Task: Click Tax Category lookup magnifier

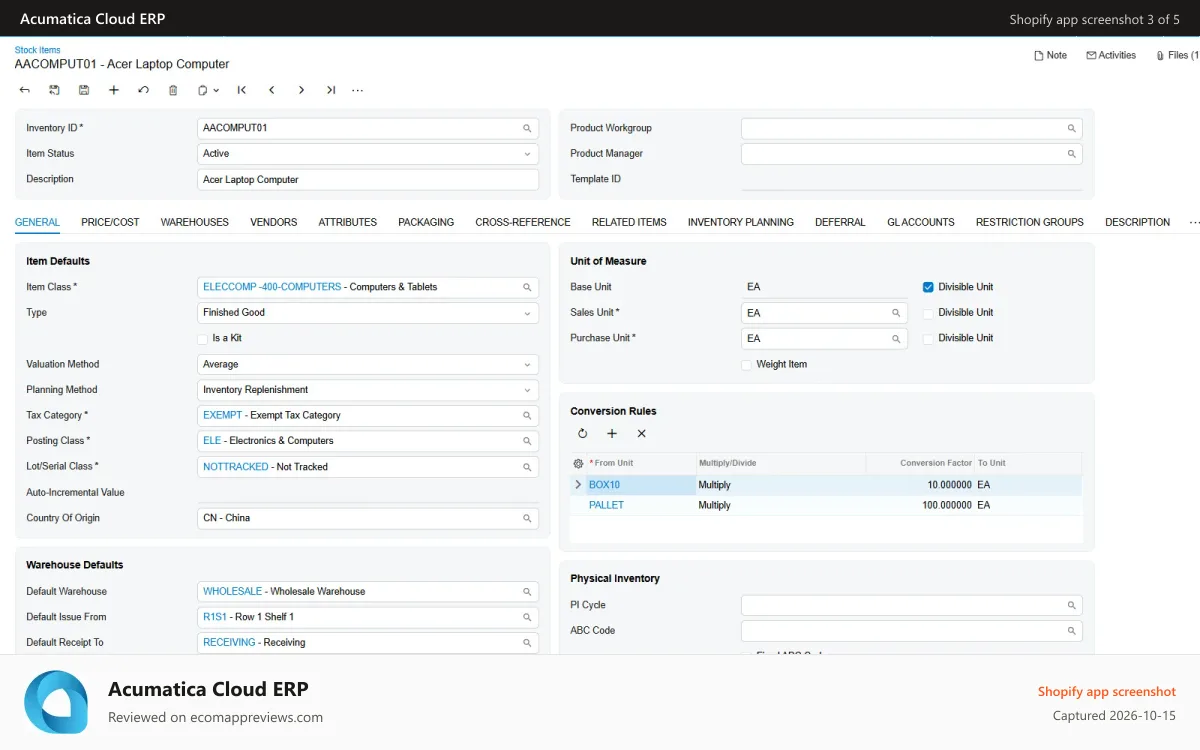Action: pos(527,415)
